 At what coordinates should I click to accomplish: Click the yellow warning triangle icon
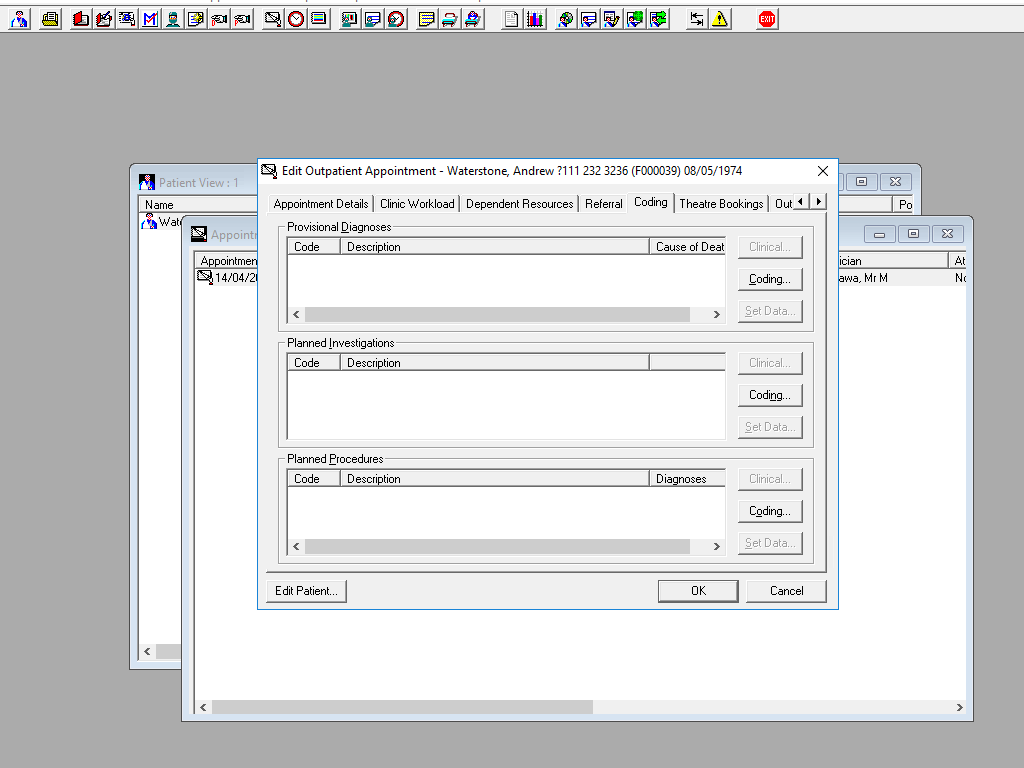pos(720,19)
